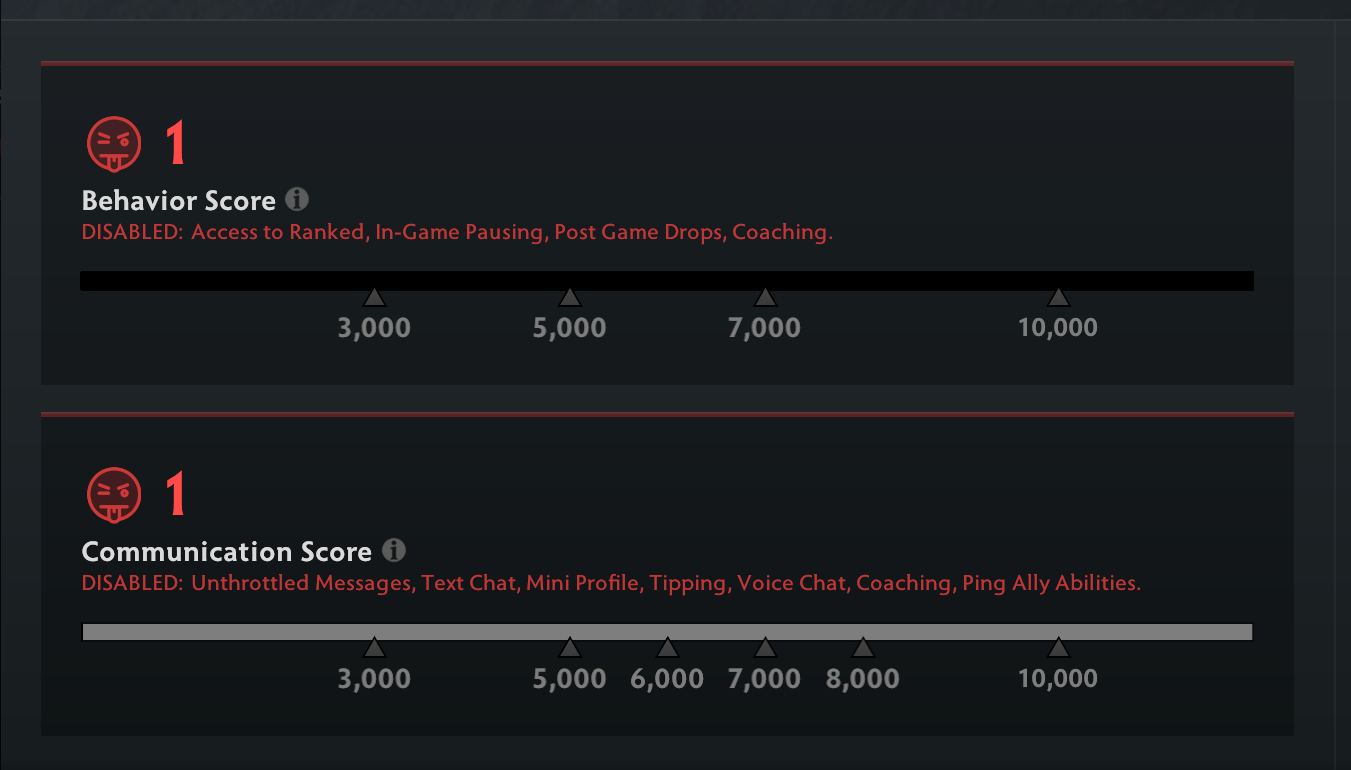Click the 6,000 marker on Communication bar
The image size is (1351, 770).
(x=668, y=648)
